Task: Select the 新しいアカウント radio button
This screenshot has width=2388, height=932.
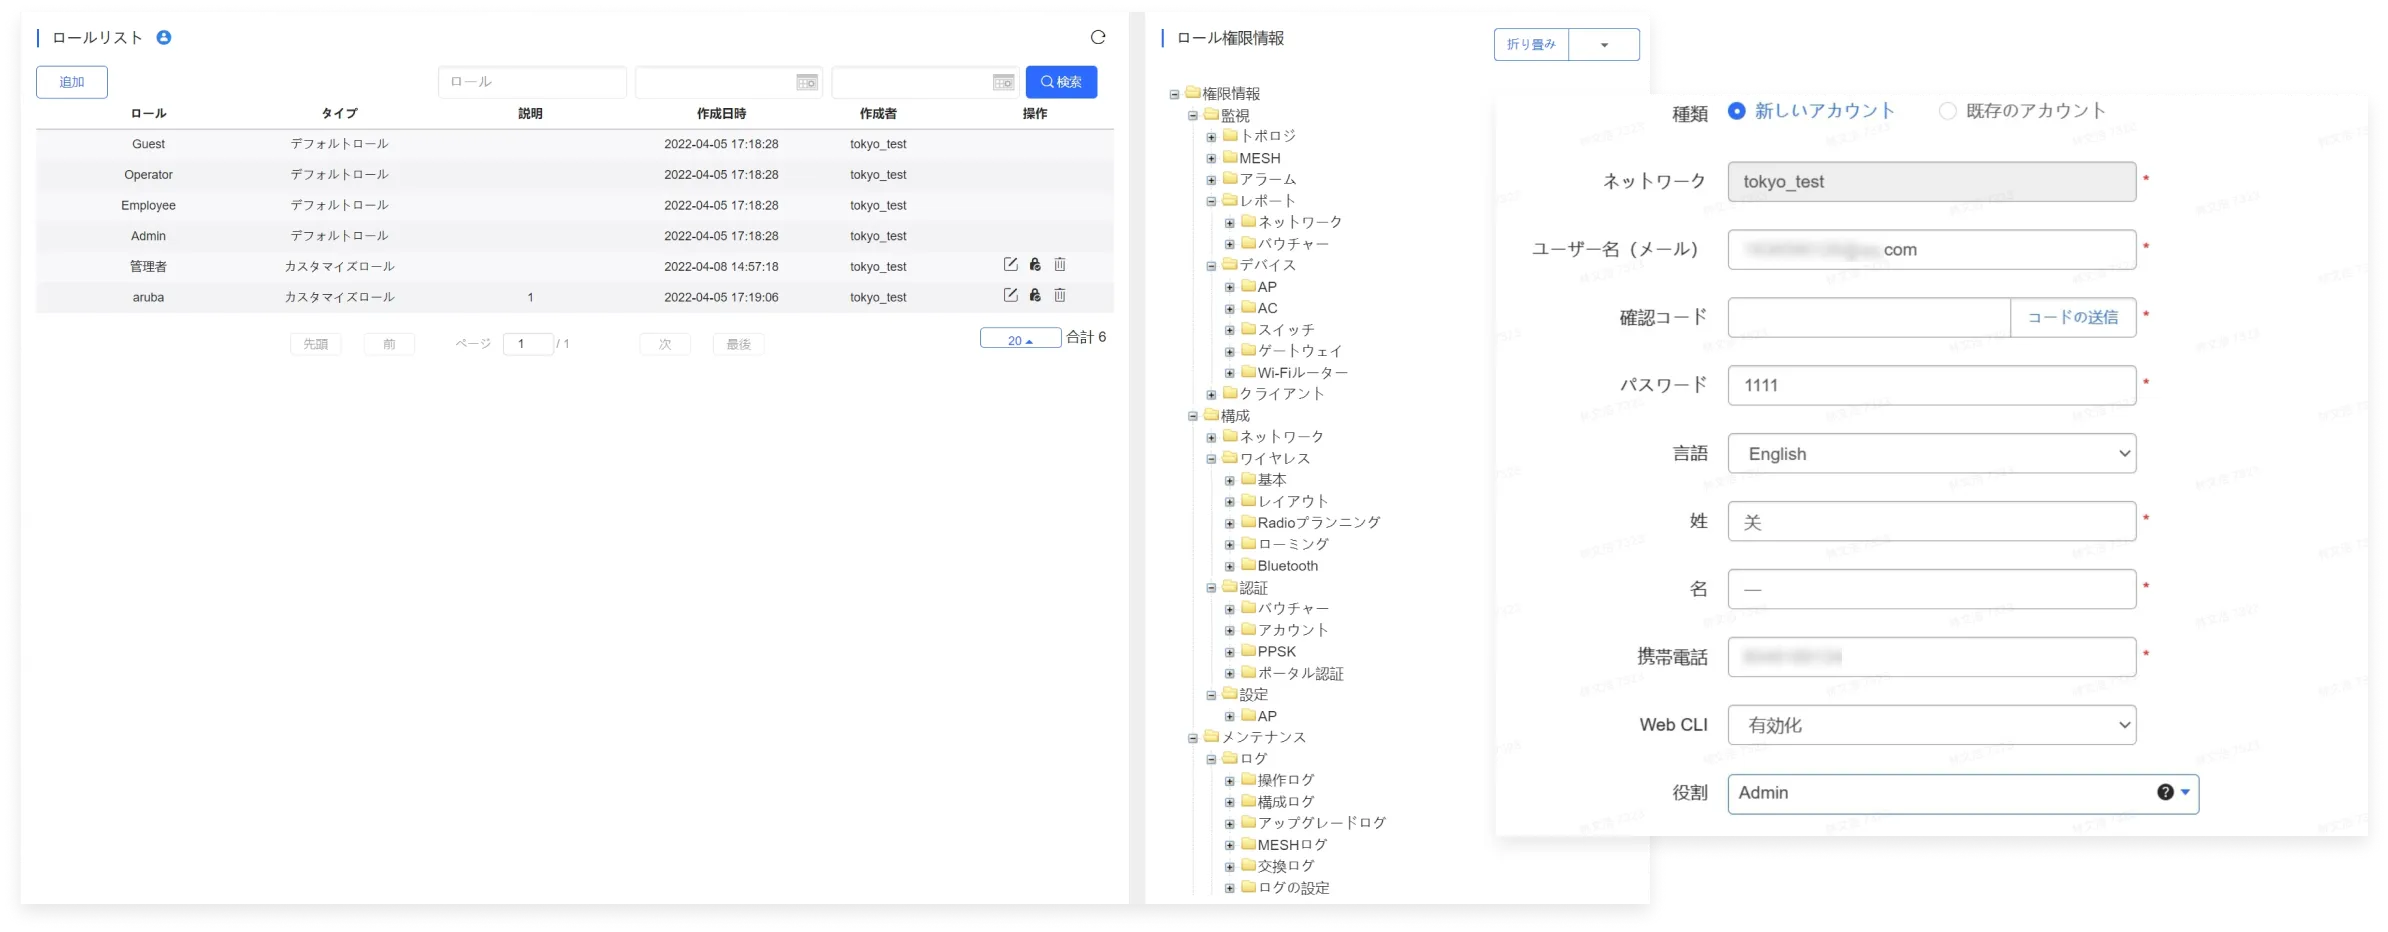Action: tap(1737, 111)
